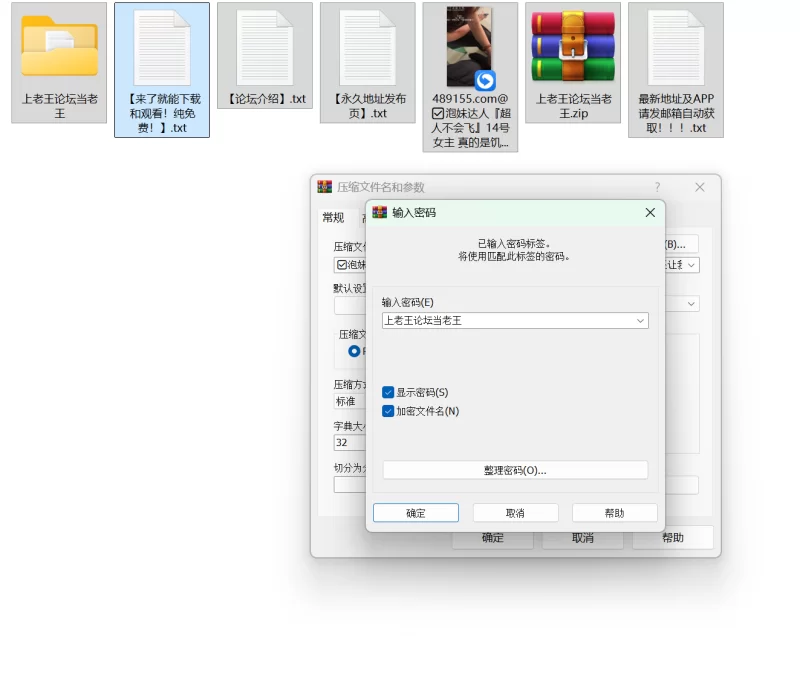Click the 整理密码(O)... button
The height and width of the screenshot is (686, 800).
click(x=515, y=470)
